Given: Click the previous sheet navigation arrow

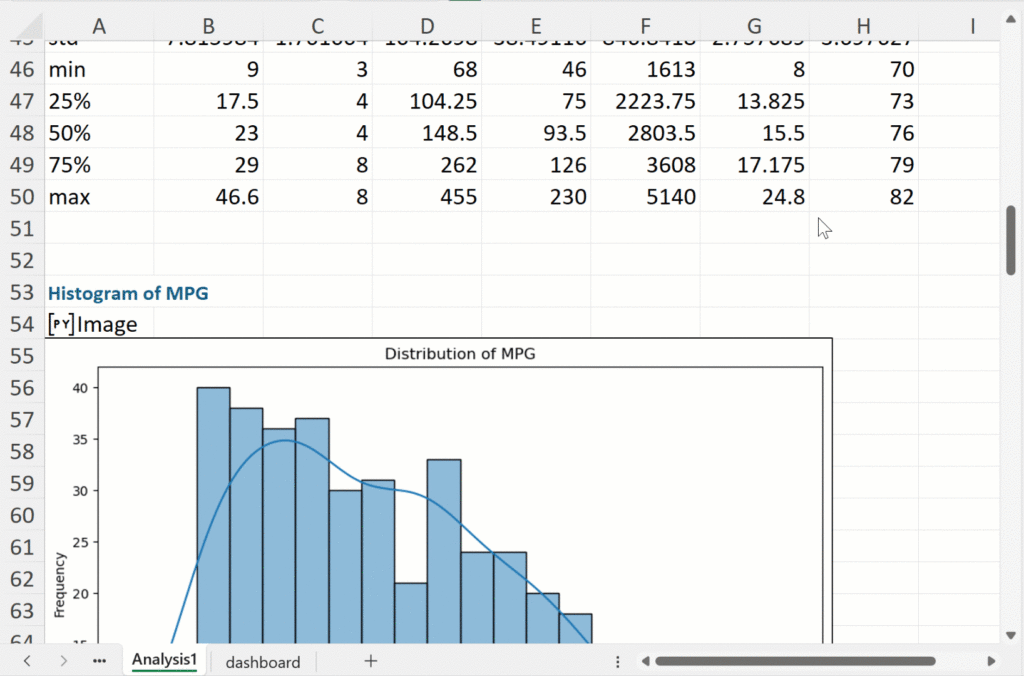Looking at the screenshot, I should (x=27, y=661).
